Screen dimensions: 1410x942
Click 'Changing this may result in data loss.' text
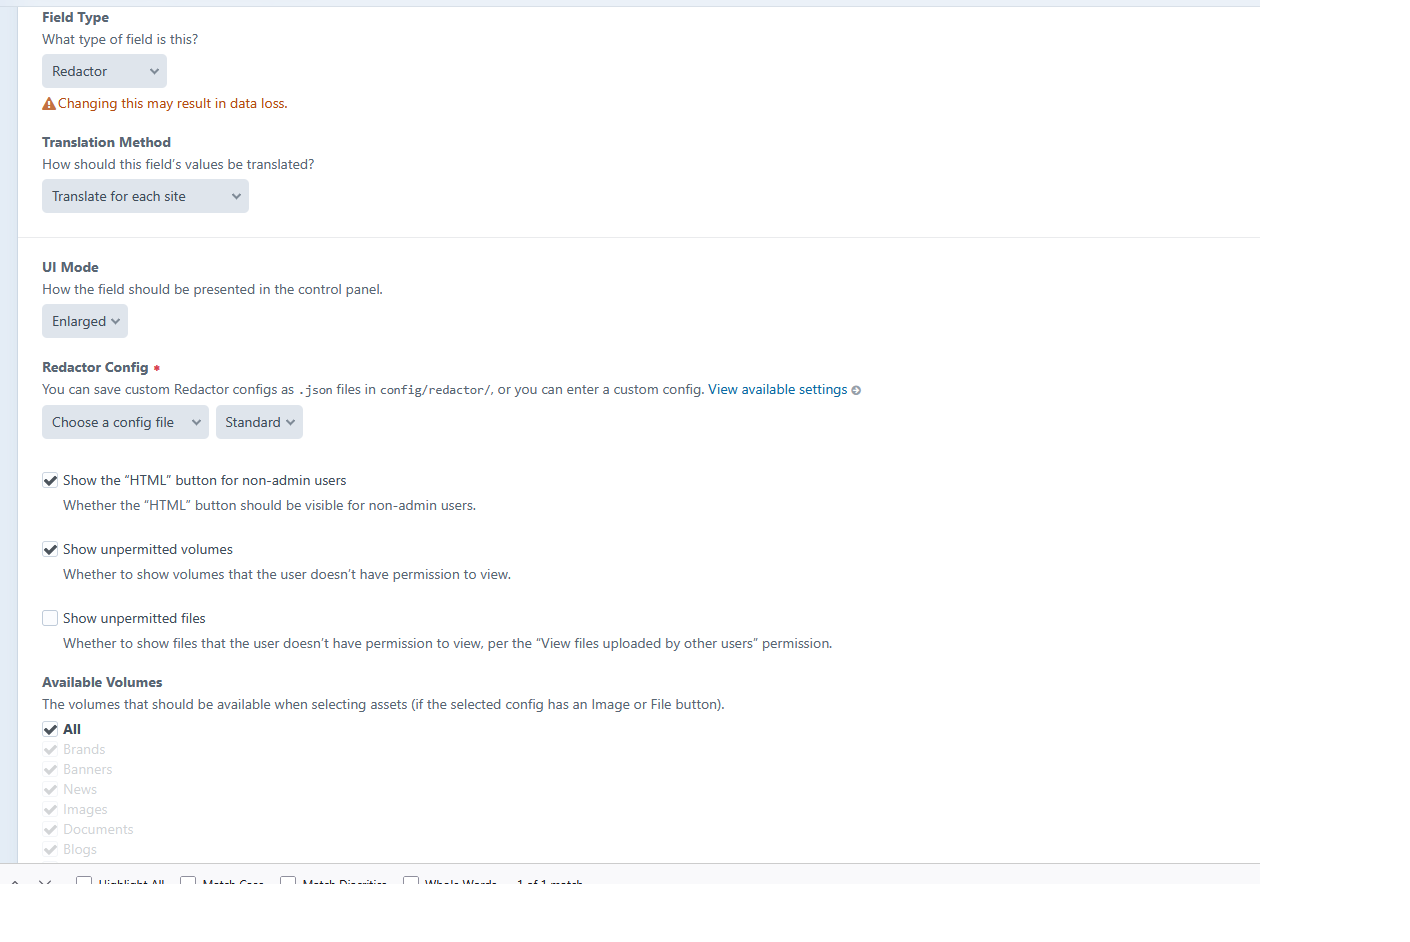click(x=173, y=104)
